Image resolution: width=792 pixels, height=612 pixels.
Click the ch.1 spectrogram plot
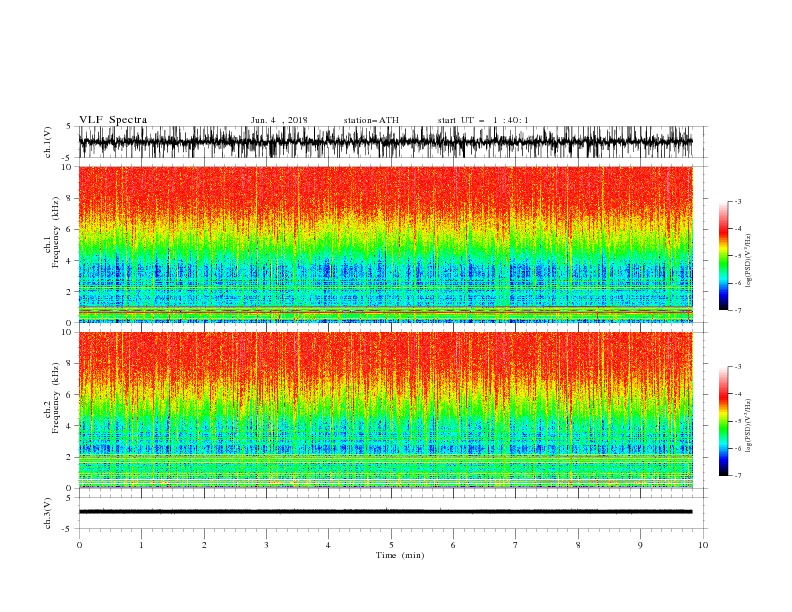click(385, 244)
